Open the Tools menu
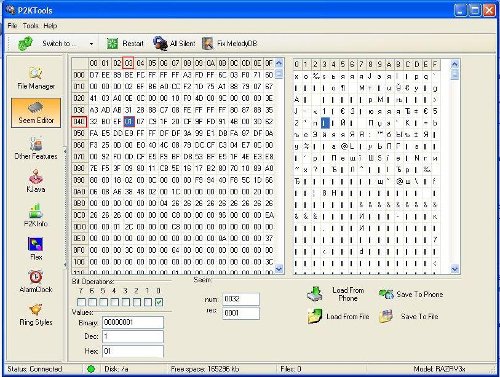500x377 pixels. click(x=30, y=26)
